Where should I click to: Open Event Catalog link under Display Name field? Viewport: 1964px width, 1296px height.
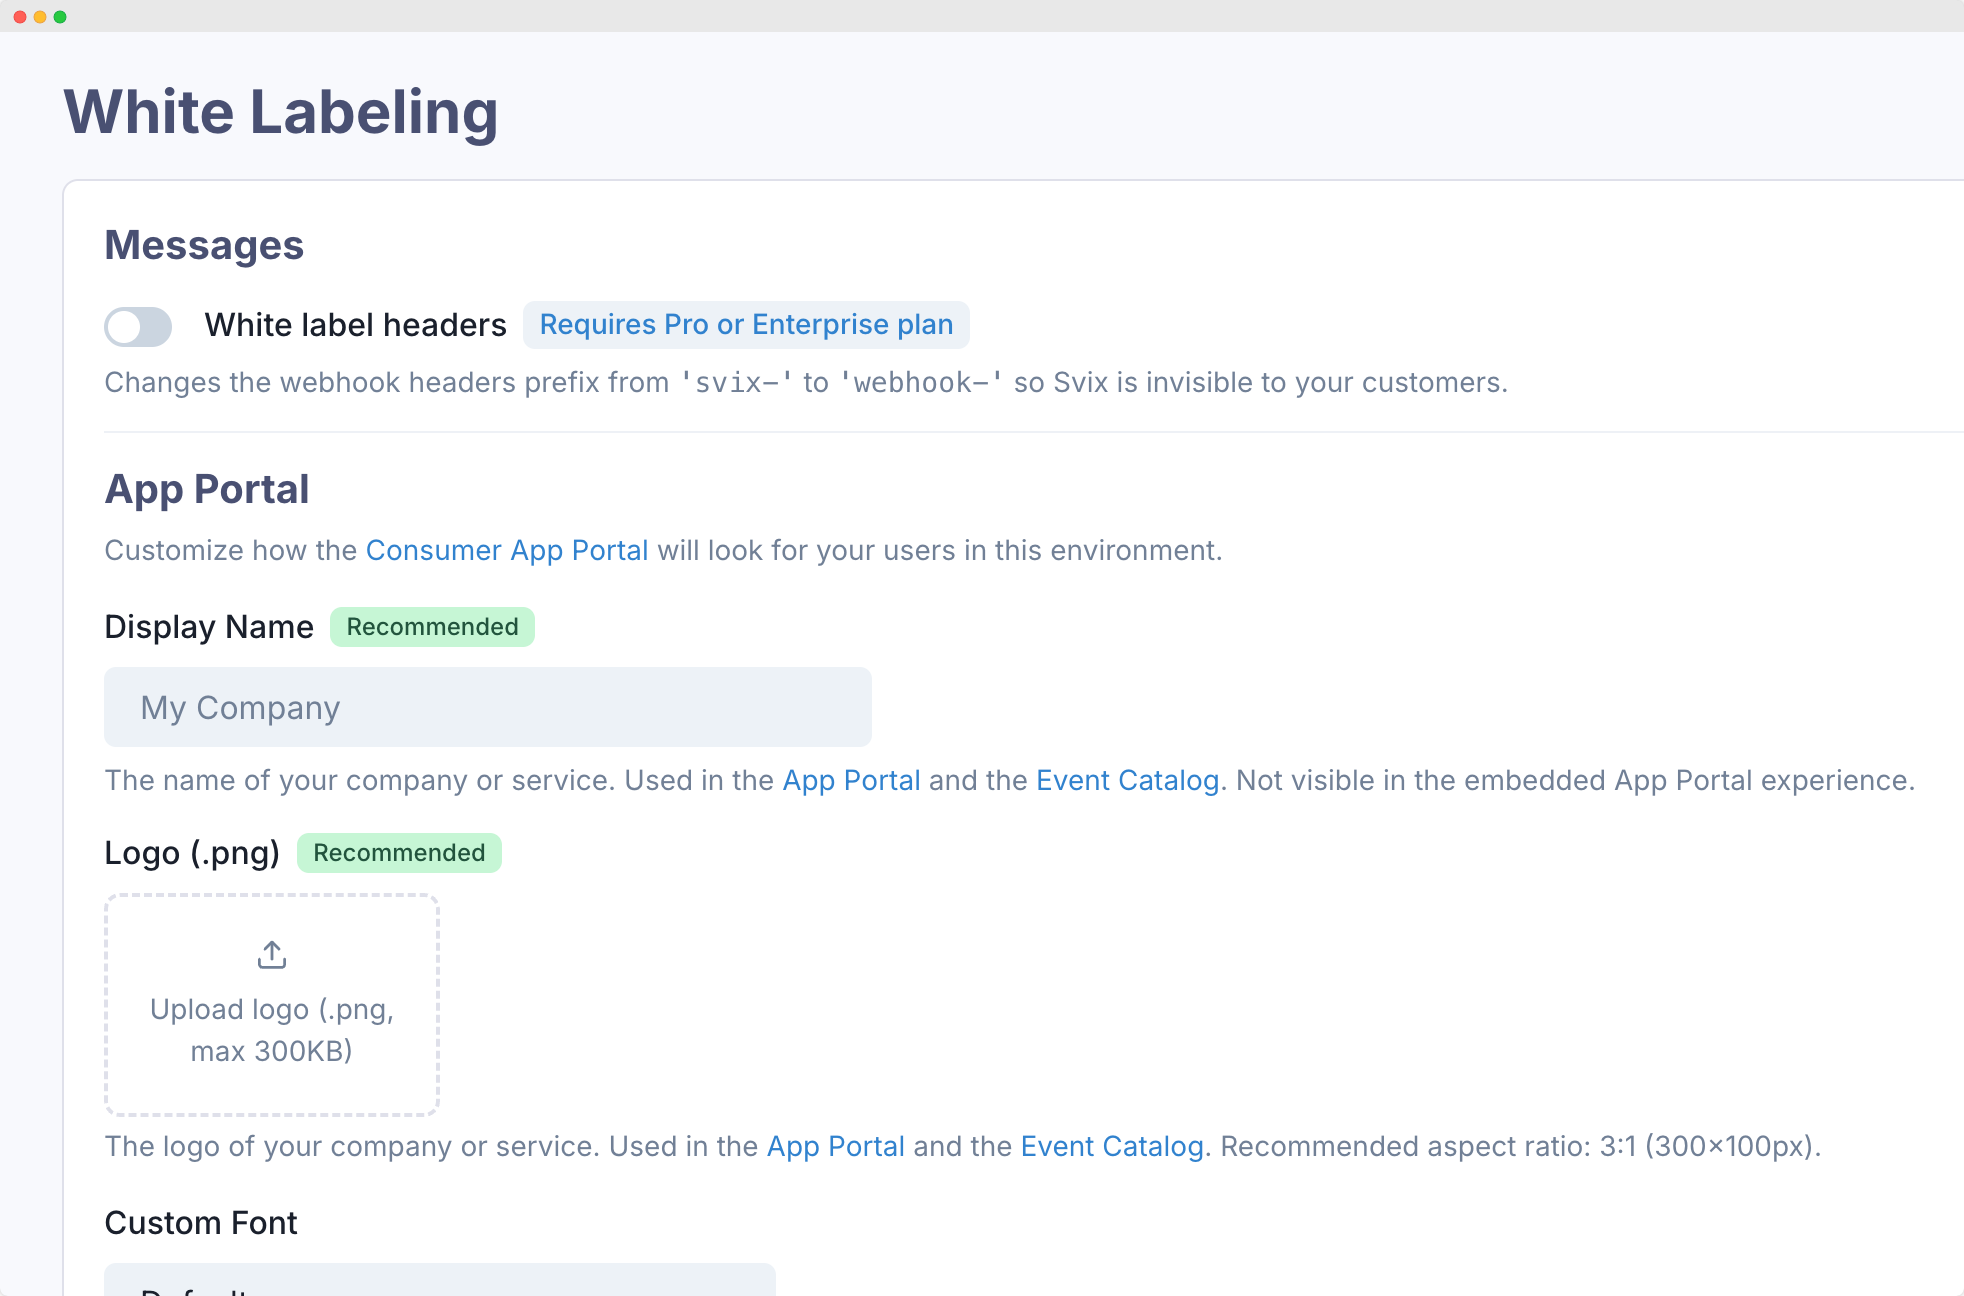point(1127,780)
